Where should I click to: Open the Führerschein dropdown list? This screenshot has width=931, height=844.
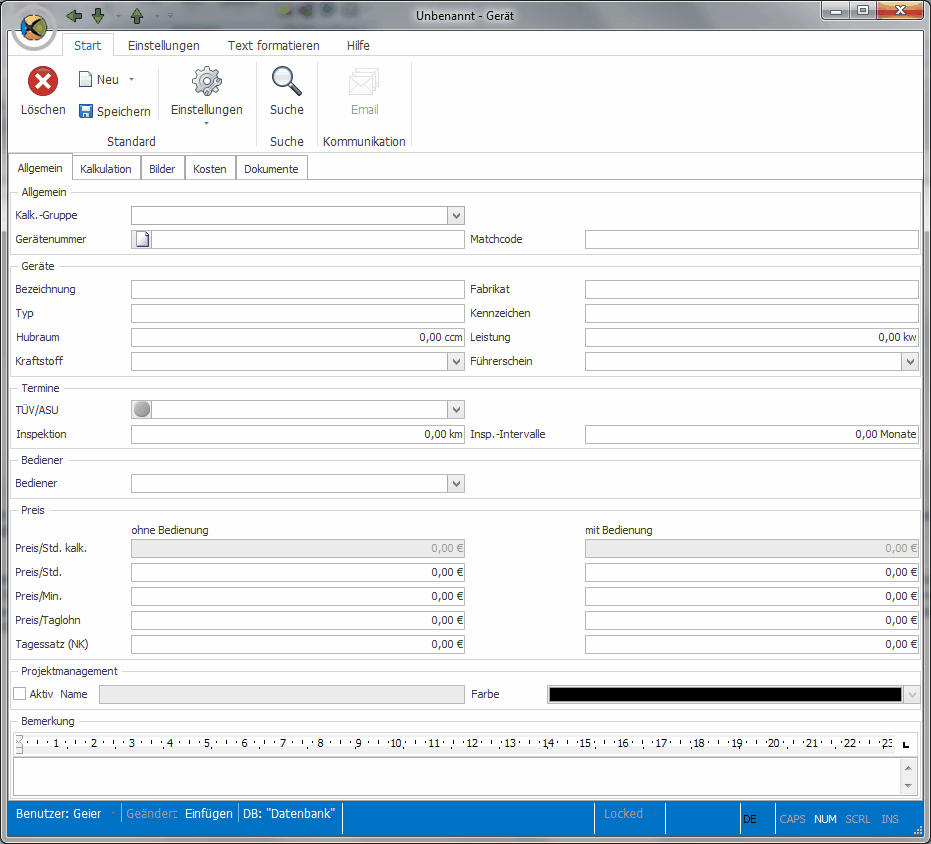[x=910, y=361]
